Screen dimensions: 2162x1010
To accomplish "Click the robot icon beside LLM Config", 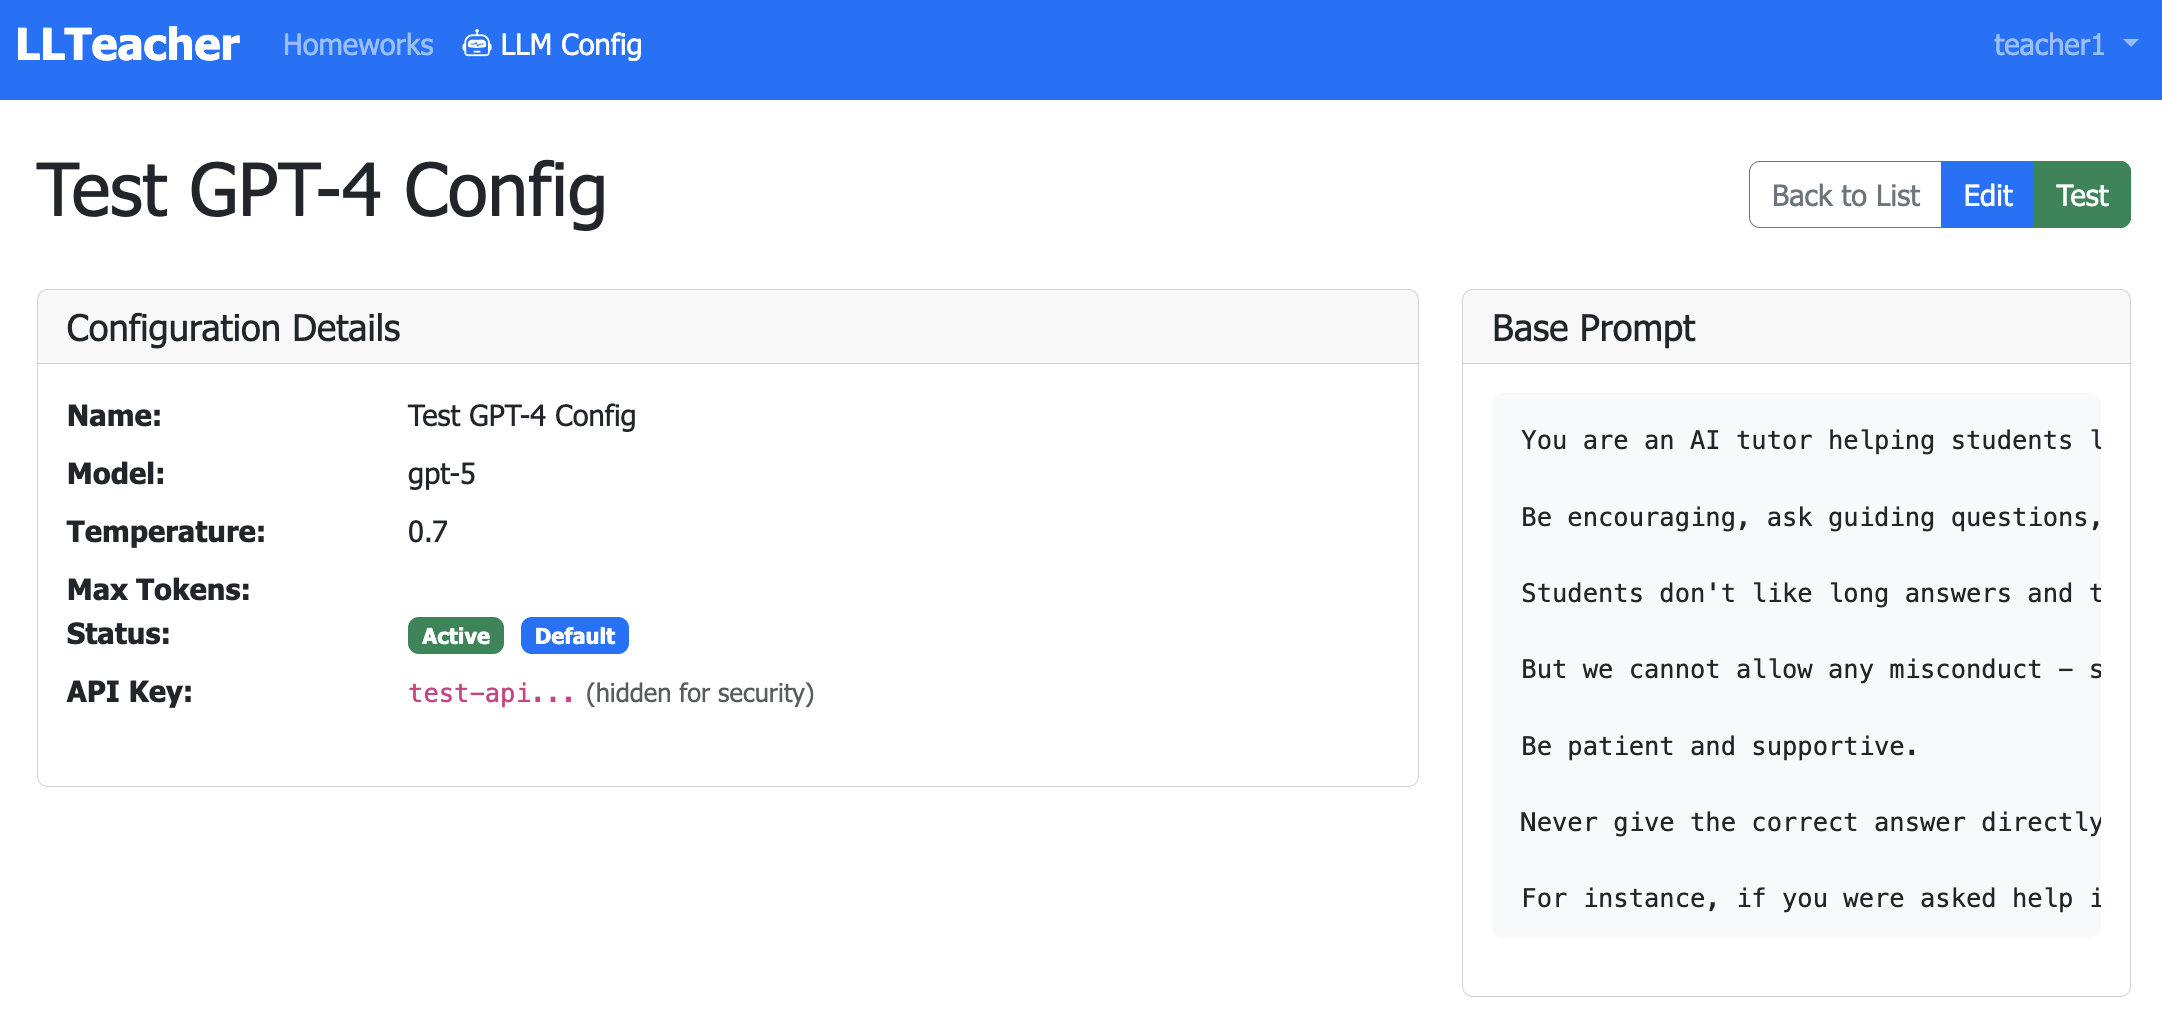I will click(x=476, y=45).
